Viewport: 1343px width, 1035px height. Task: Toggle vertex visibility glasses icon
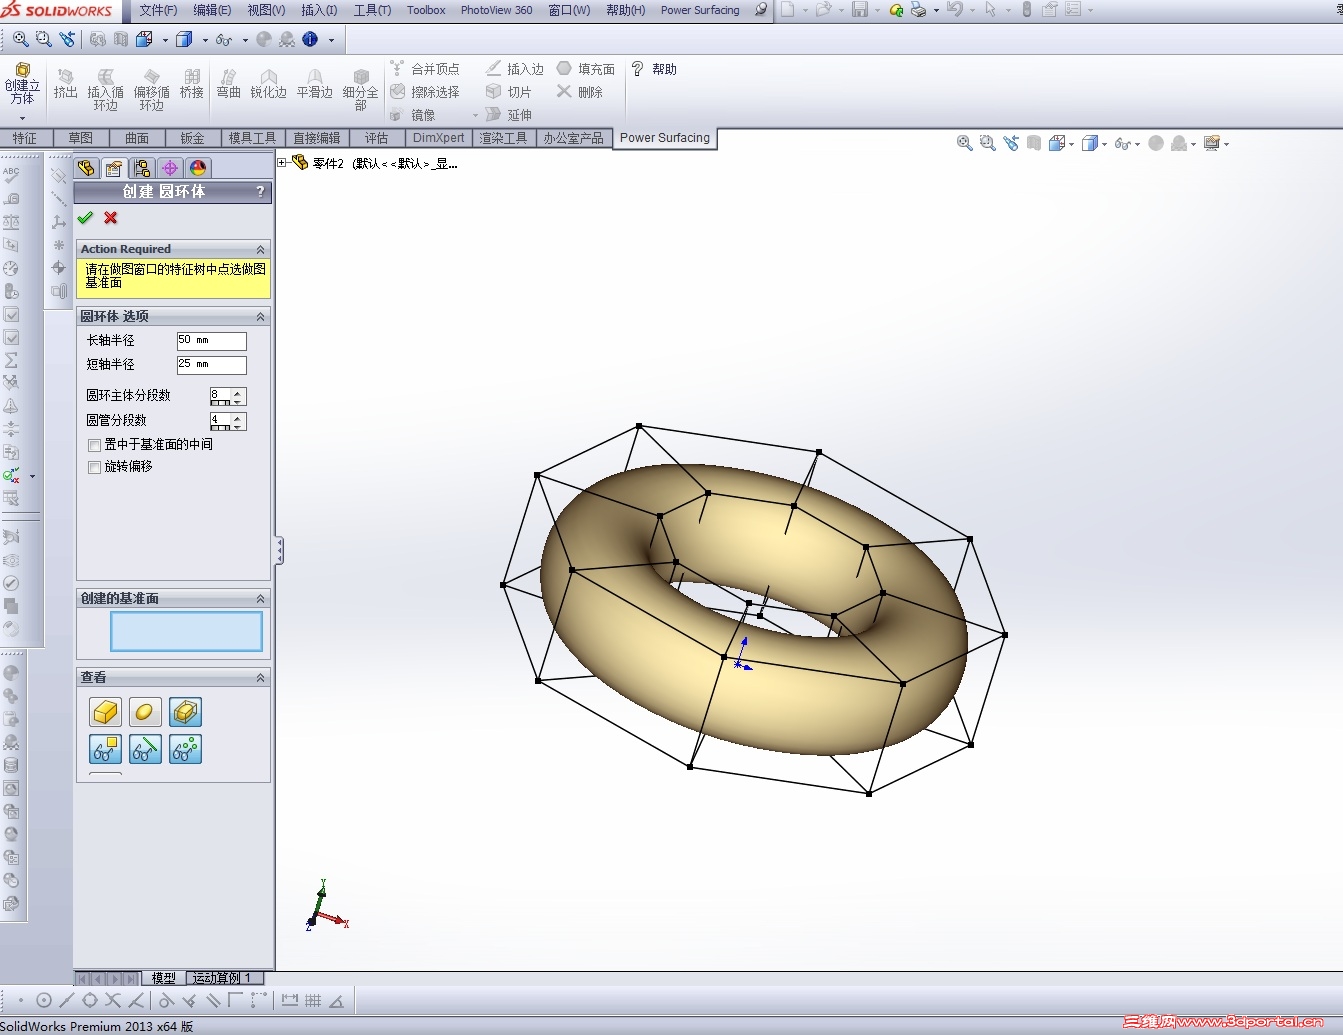(185, 749)
